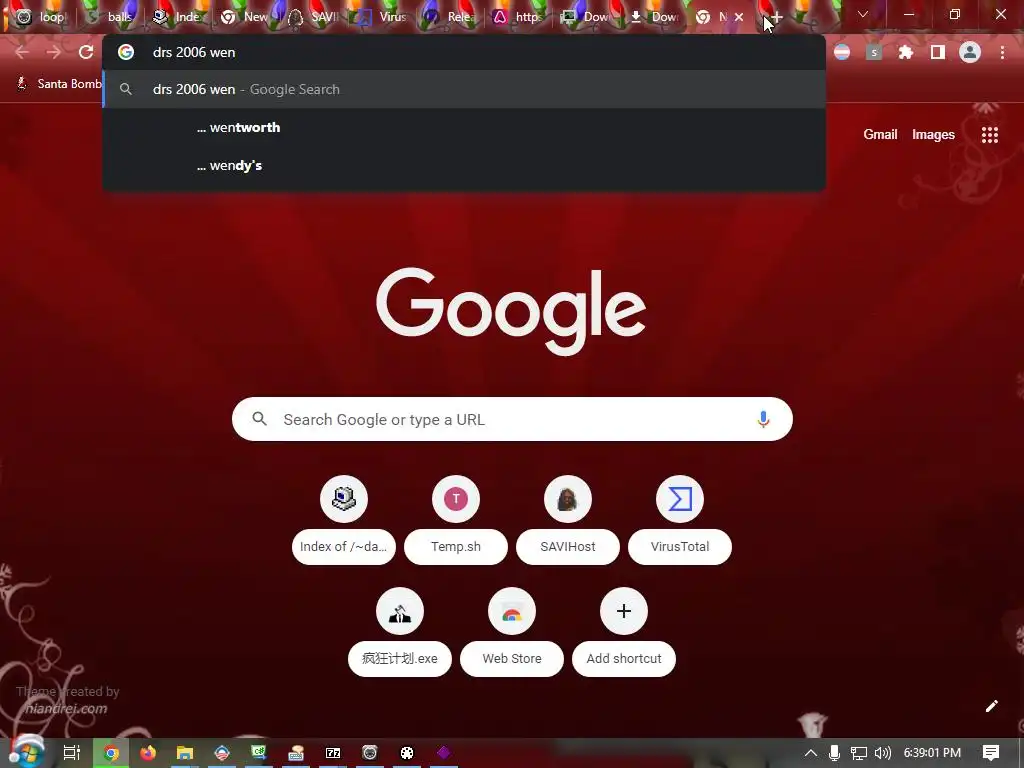Screen dimensions: 1024x768
Task: Go forward to next page
Action: [54, 52]
